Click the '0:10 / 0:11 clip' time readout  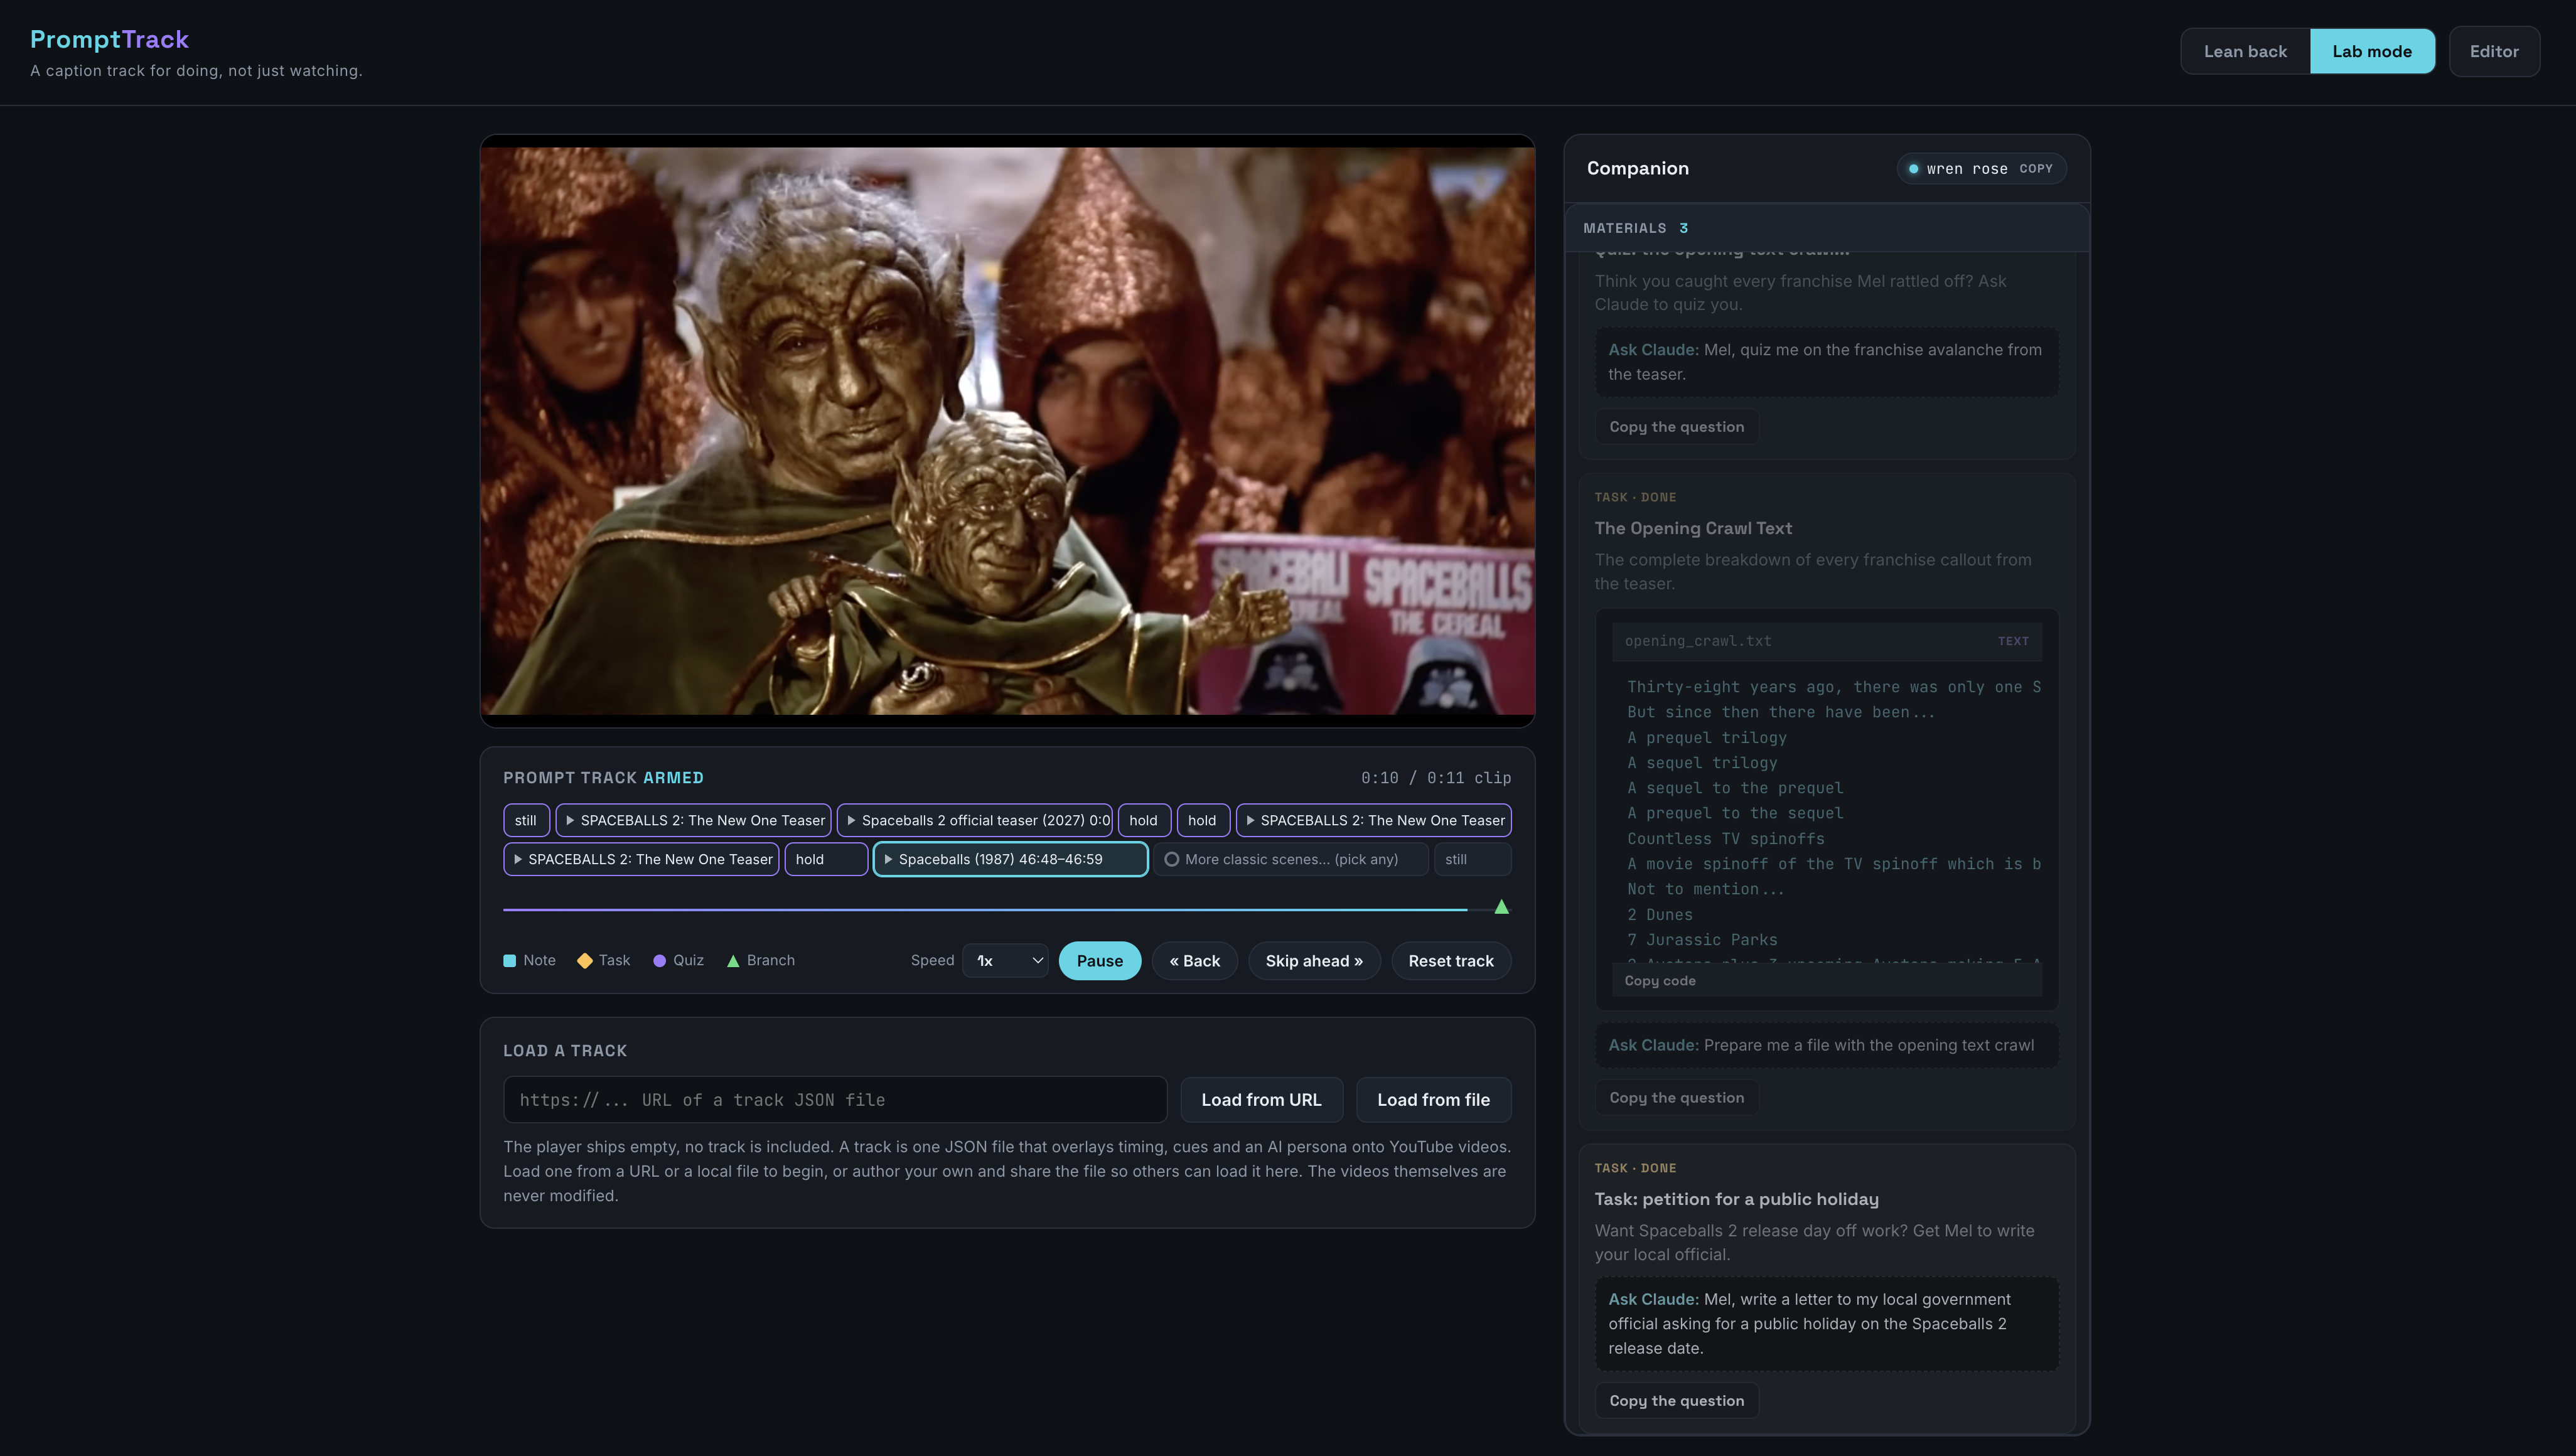click(x=1435, y=778)
